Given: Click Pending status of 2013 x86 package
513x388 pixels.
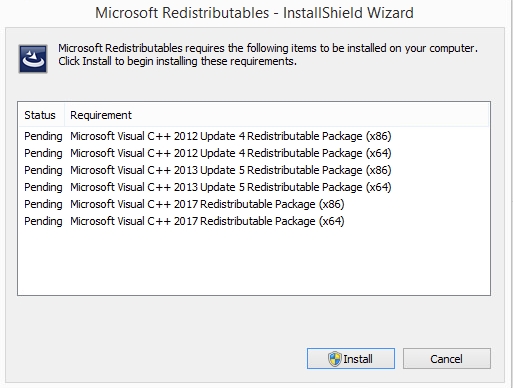Looking at the screenshot, I should tap(43, 170).
